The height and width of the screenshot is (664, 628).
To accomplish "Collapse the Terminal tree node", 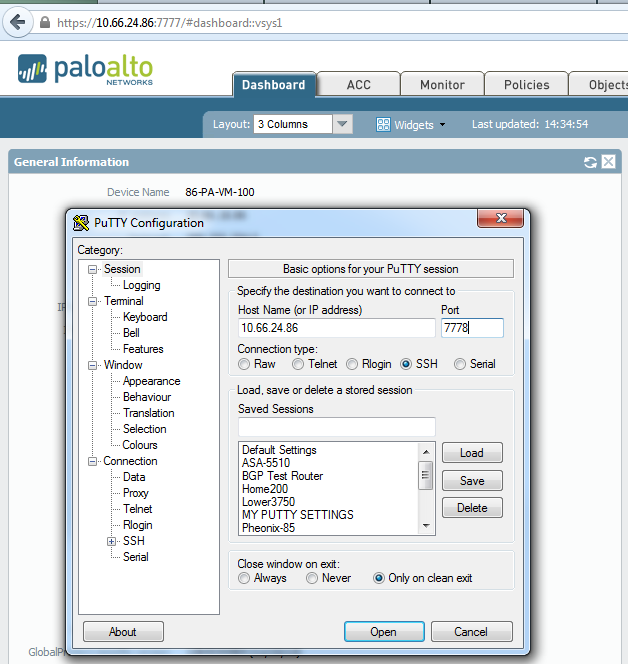I will click(92, 302).
